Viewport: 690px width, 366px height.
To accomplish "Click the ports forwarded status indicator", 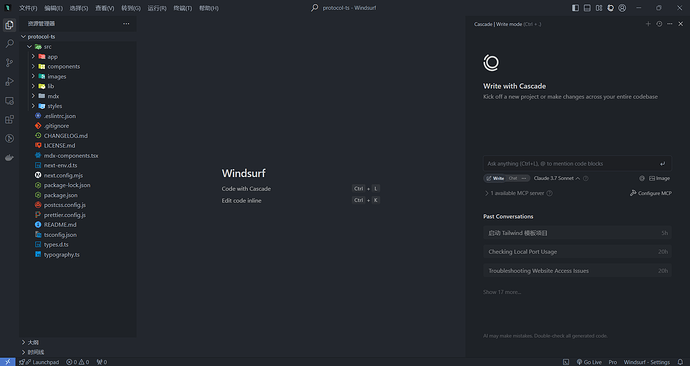I will (x=102, y=362).
